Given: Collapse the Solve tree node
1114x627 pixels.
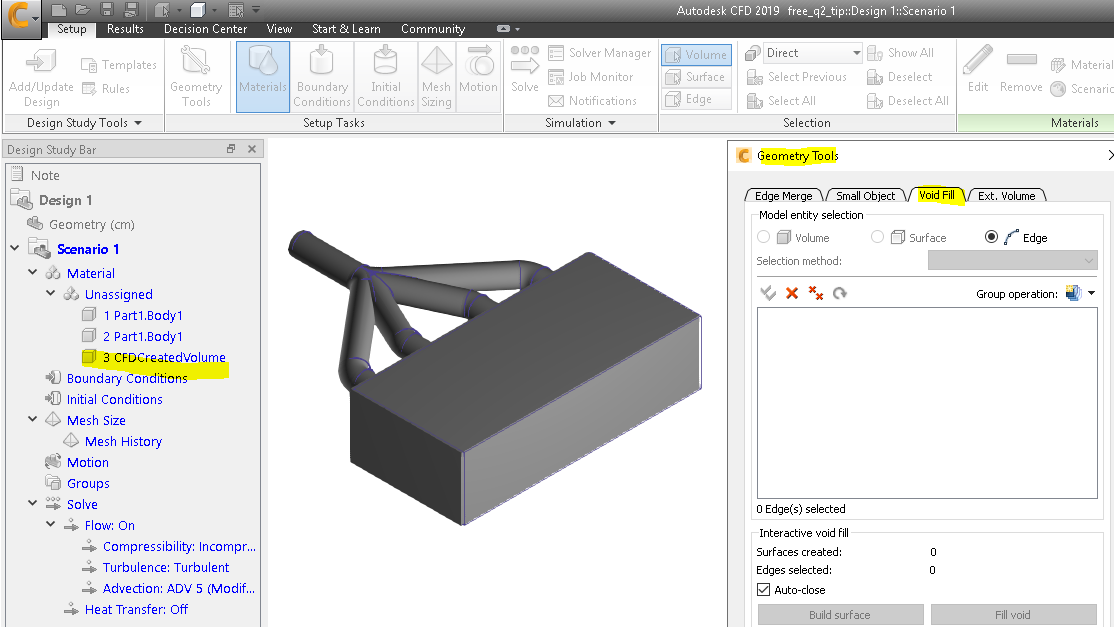Looking at the screenshot, I should [32, 504].
